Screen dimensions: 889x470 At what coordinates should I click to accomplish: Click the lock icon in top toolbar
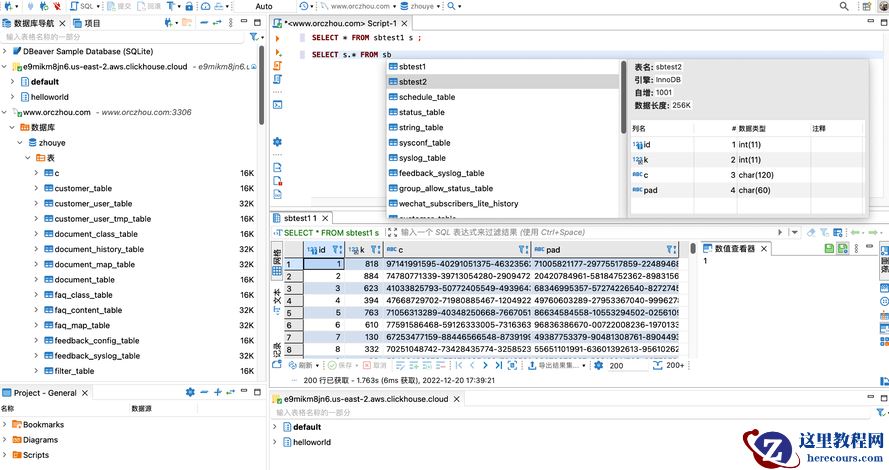coord(190,6)
